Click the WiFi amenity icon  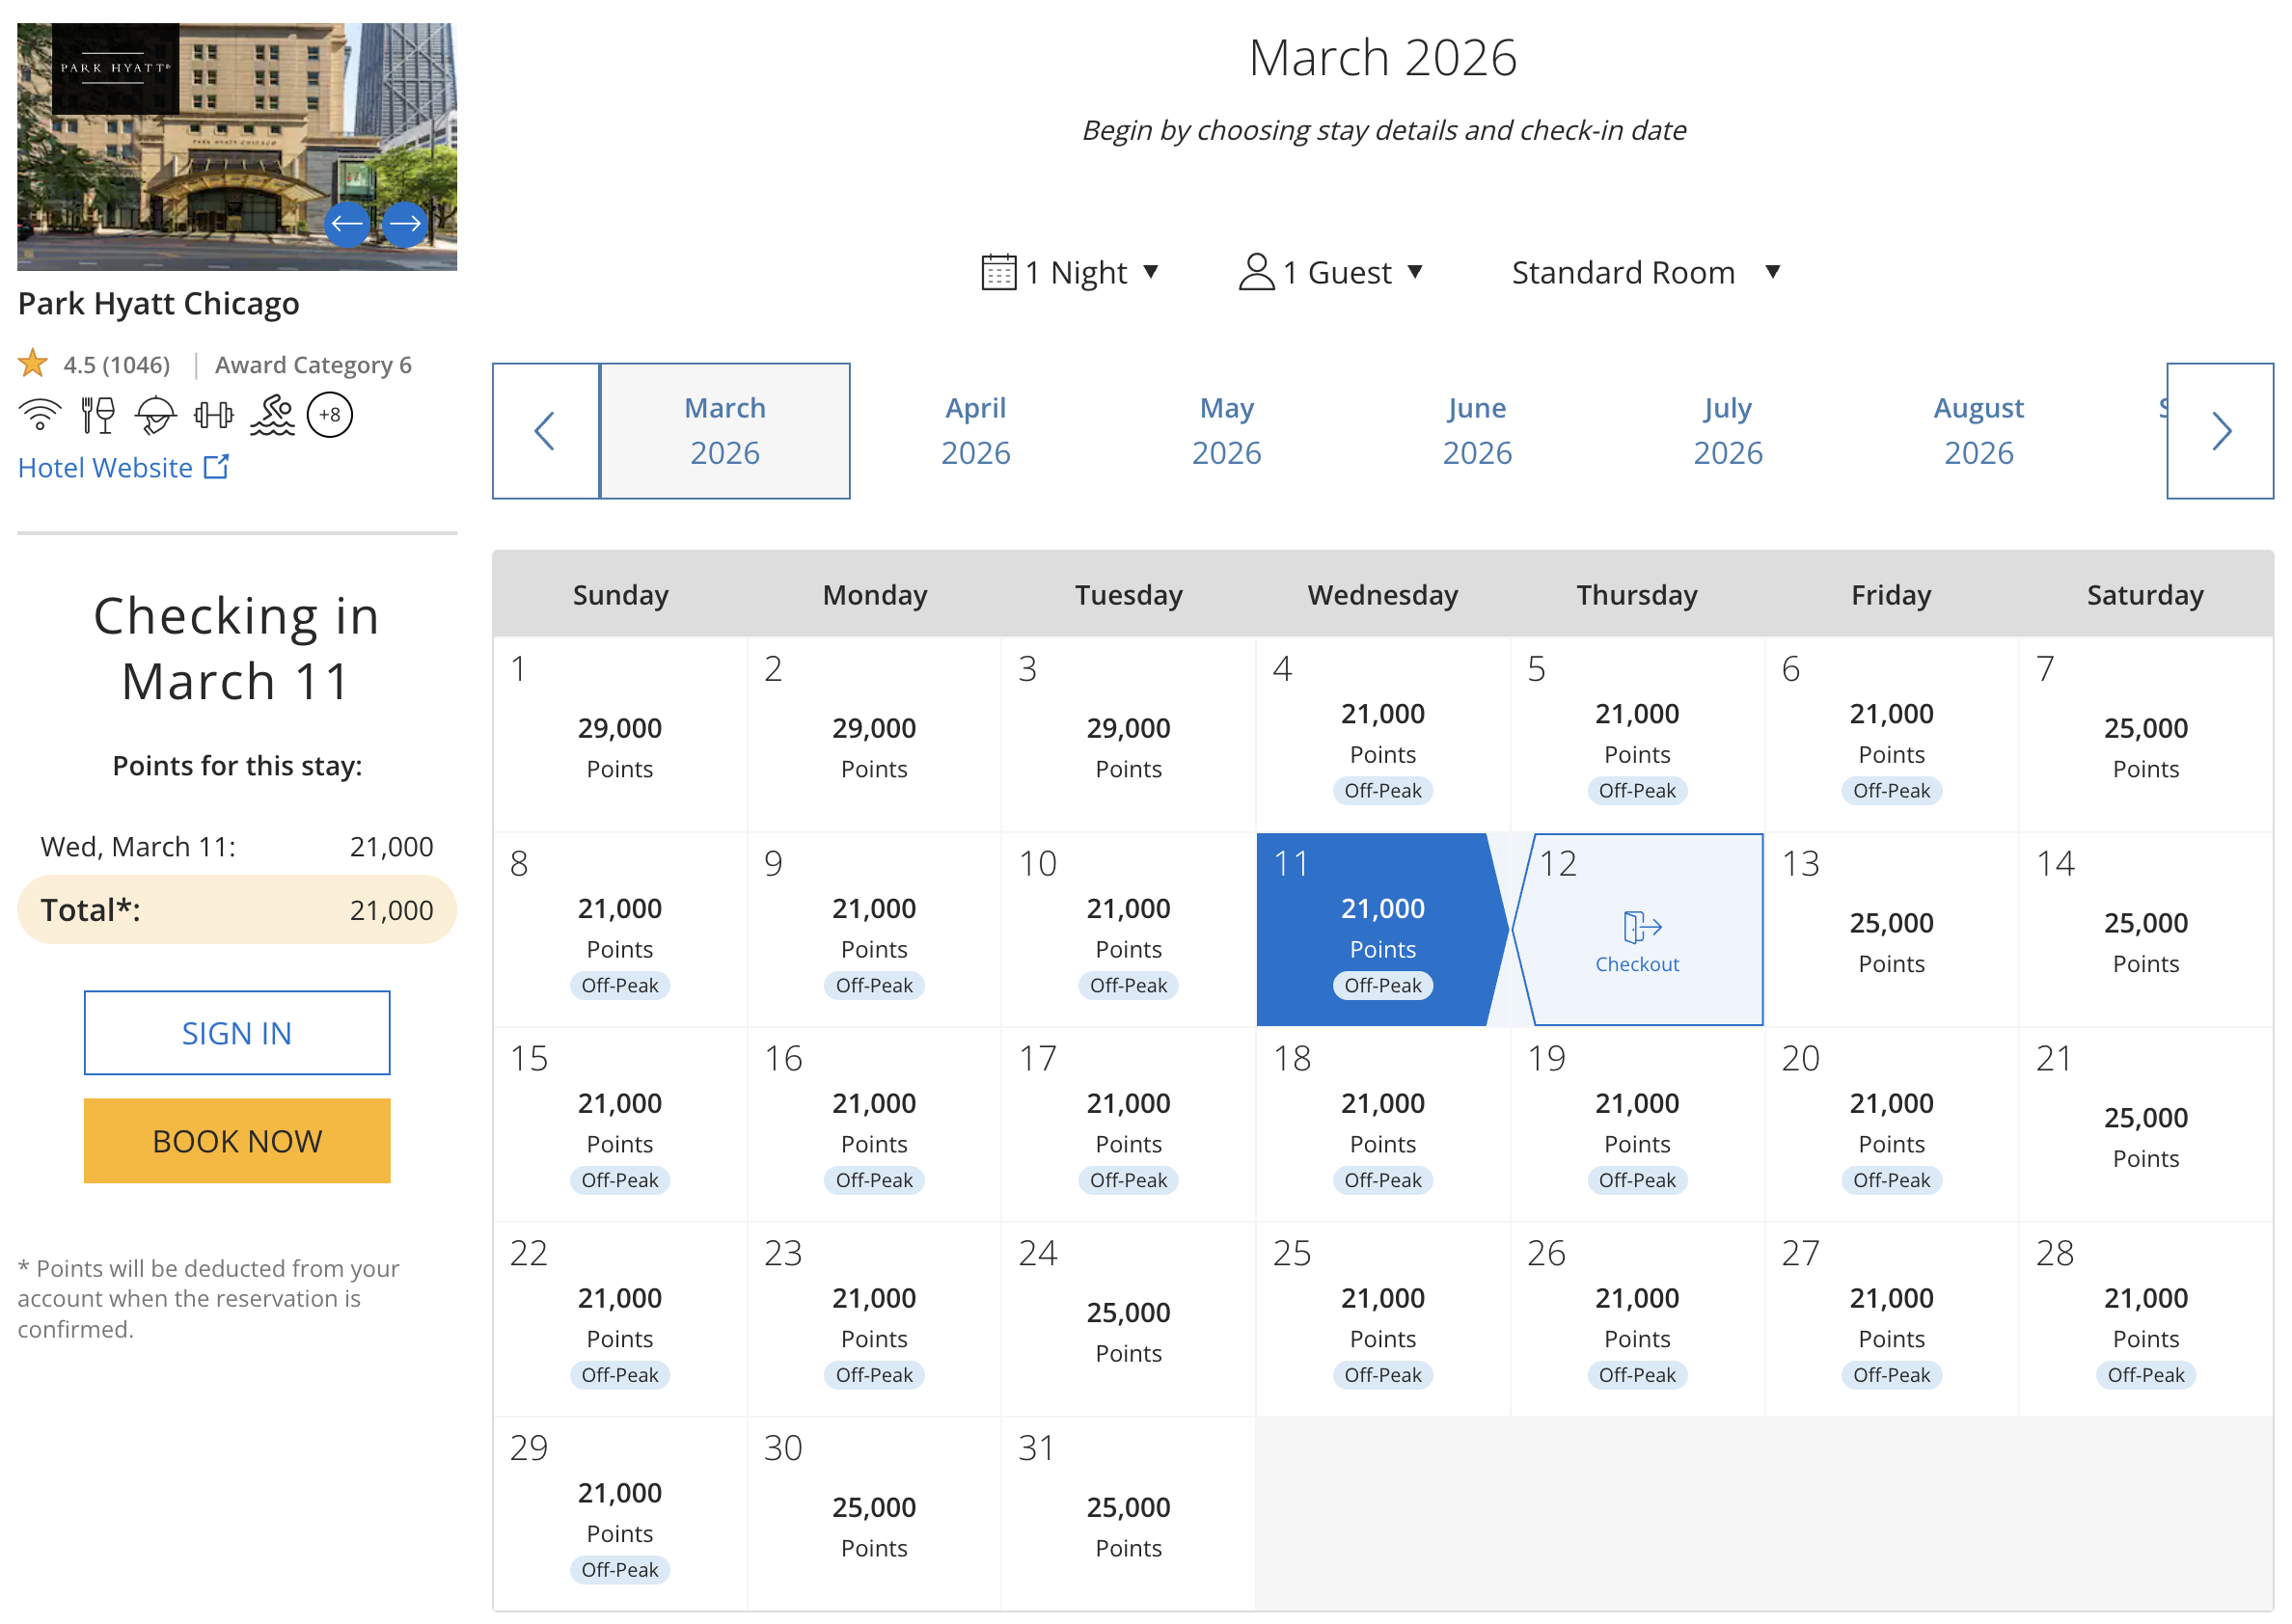[40, 415]
